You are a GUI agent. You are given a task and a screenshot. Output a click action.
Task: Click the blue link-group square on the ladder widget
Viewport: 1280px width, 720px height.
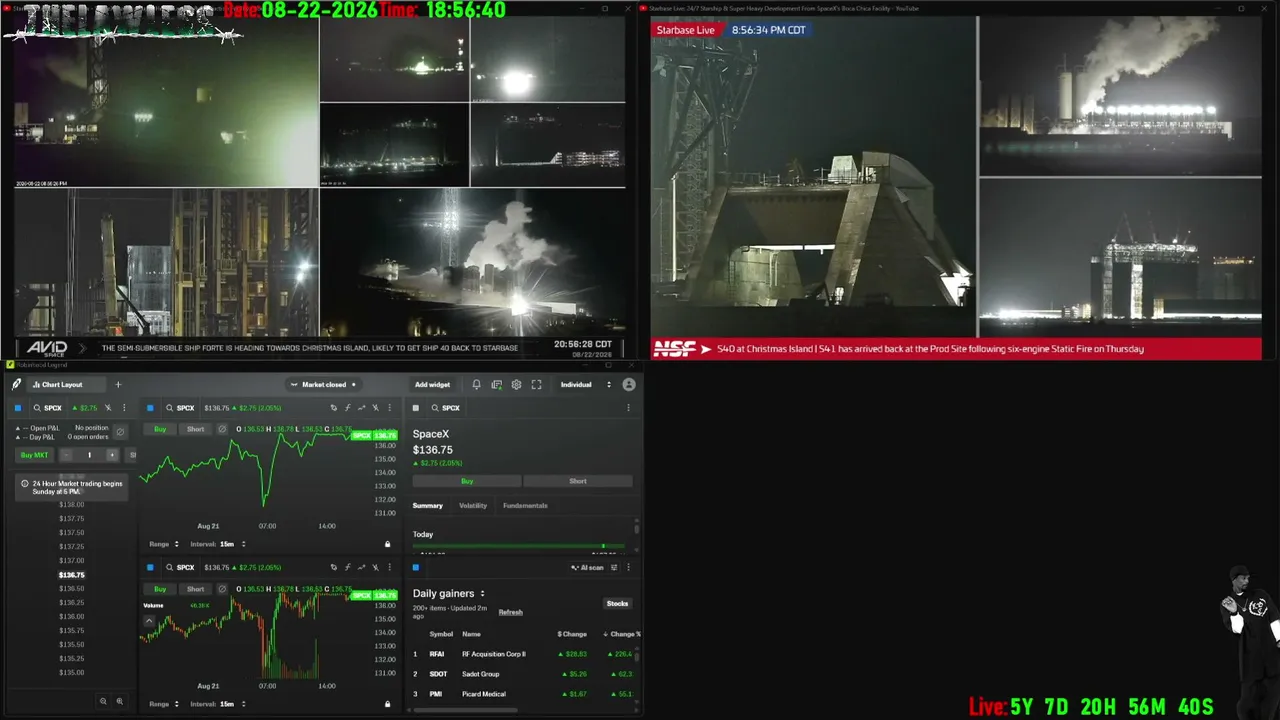tap(18, 408)
